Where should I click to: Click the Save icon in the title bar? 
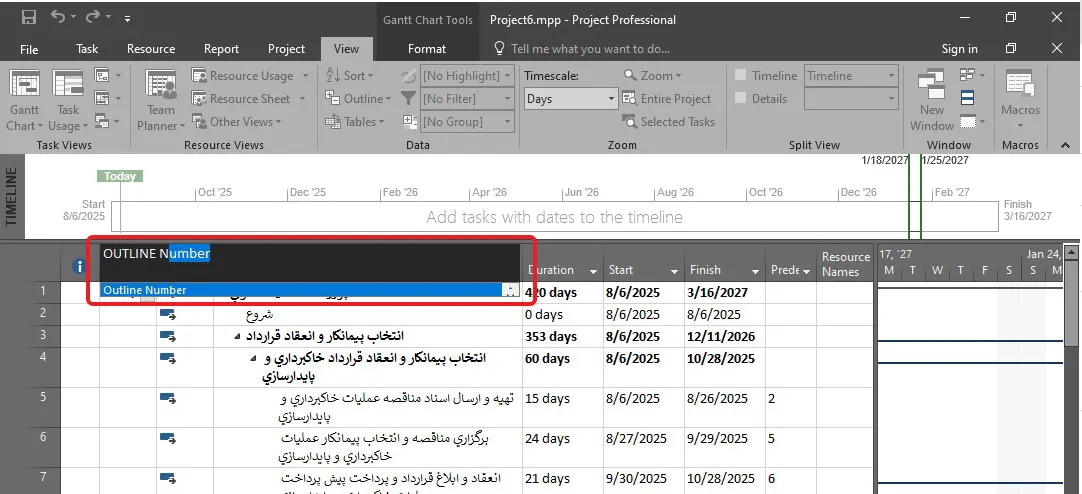tap(29, 18)
